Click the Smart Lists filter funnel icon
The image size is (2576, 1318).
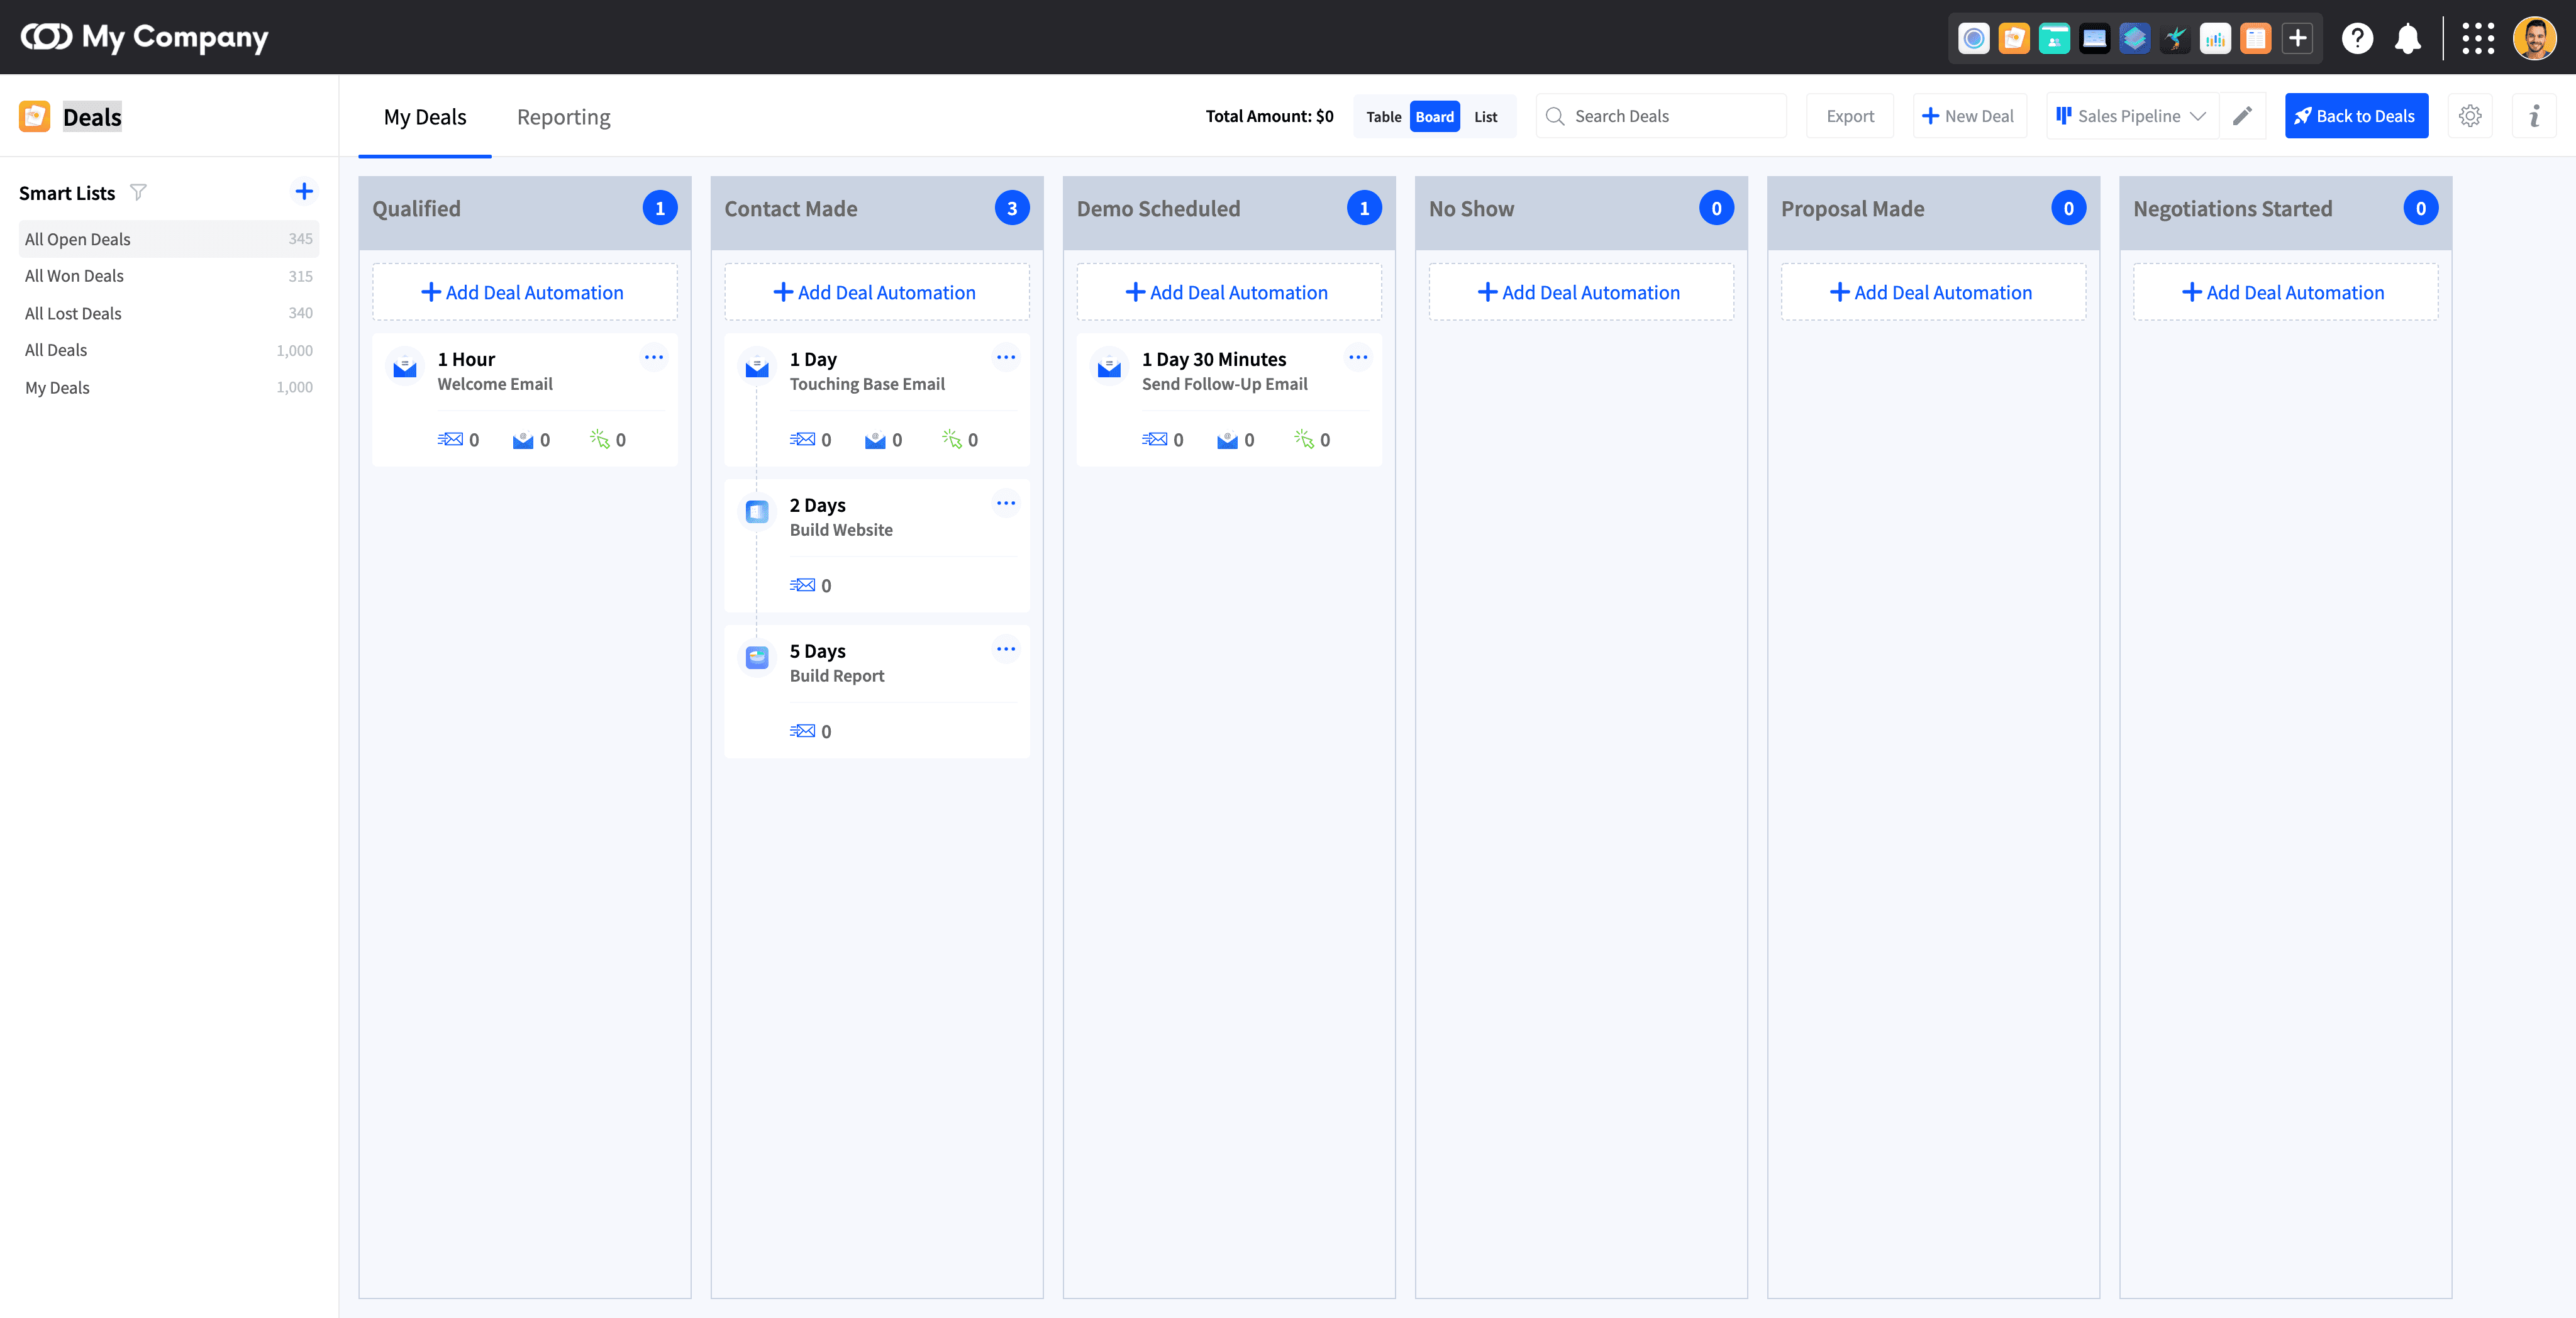(139, 192)
